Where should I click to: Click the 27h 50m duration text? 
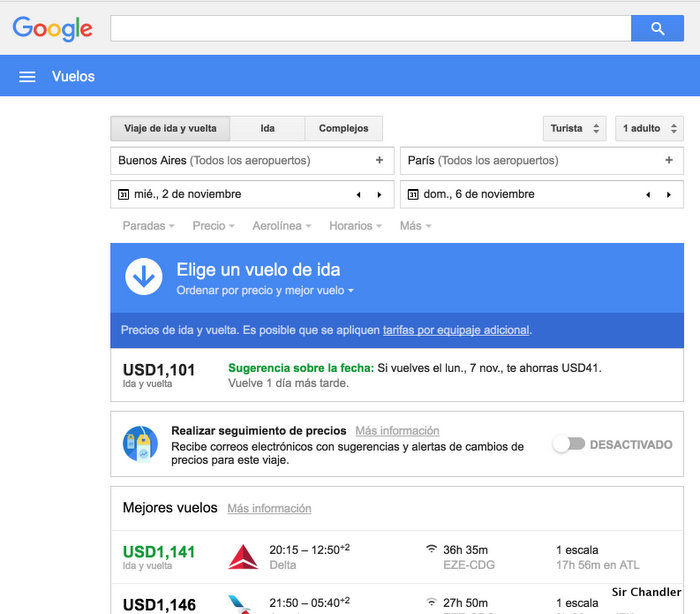point(466,603)
